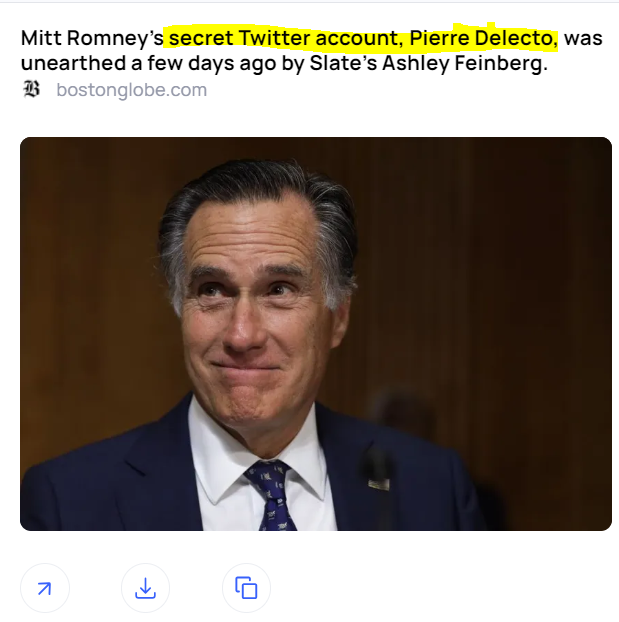Copy the image using the copy icon
The image size is (619, 622).
coord(246,588)
